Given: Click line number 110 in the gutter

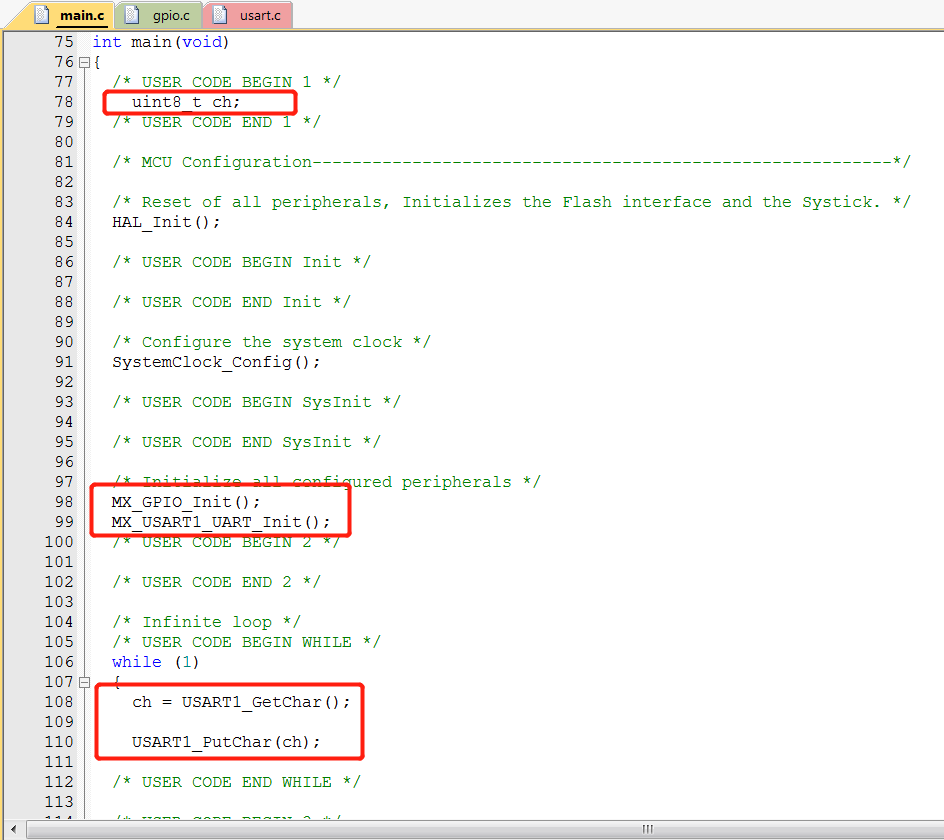Looking at the screenshot, I should coord(59,742).
